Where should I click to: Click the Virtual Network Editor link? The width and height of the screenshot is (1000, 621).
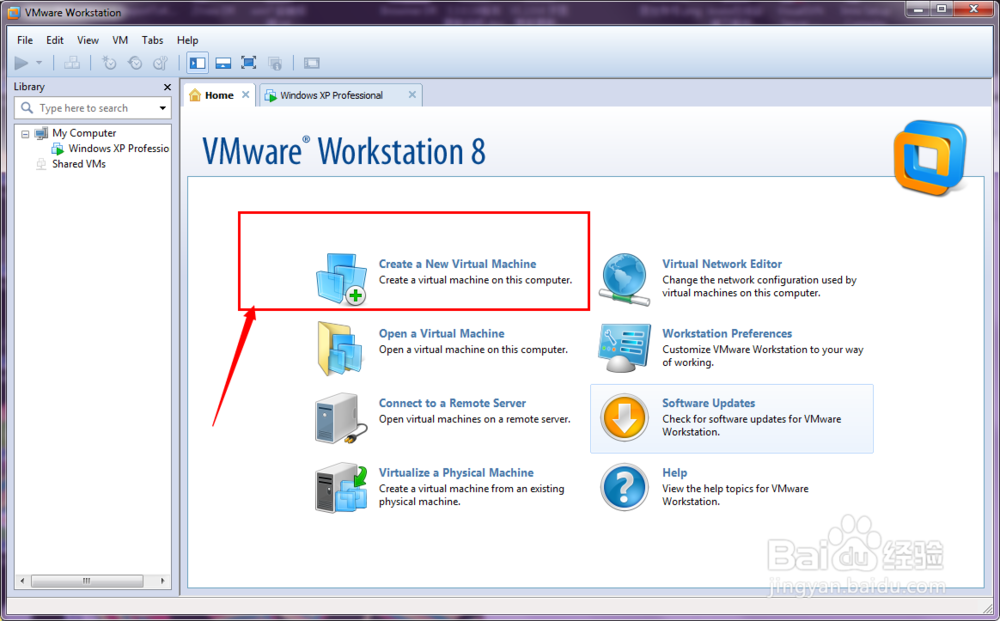[x=722, y=264]
